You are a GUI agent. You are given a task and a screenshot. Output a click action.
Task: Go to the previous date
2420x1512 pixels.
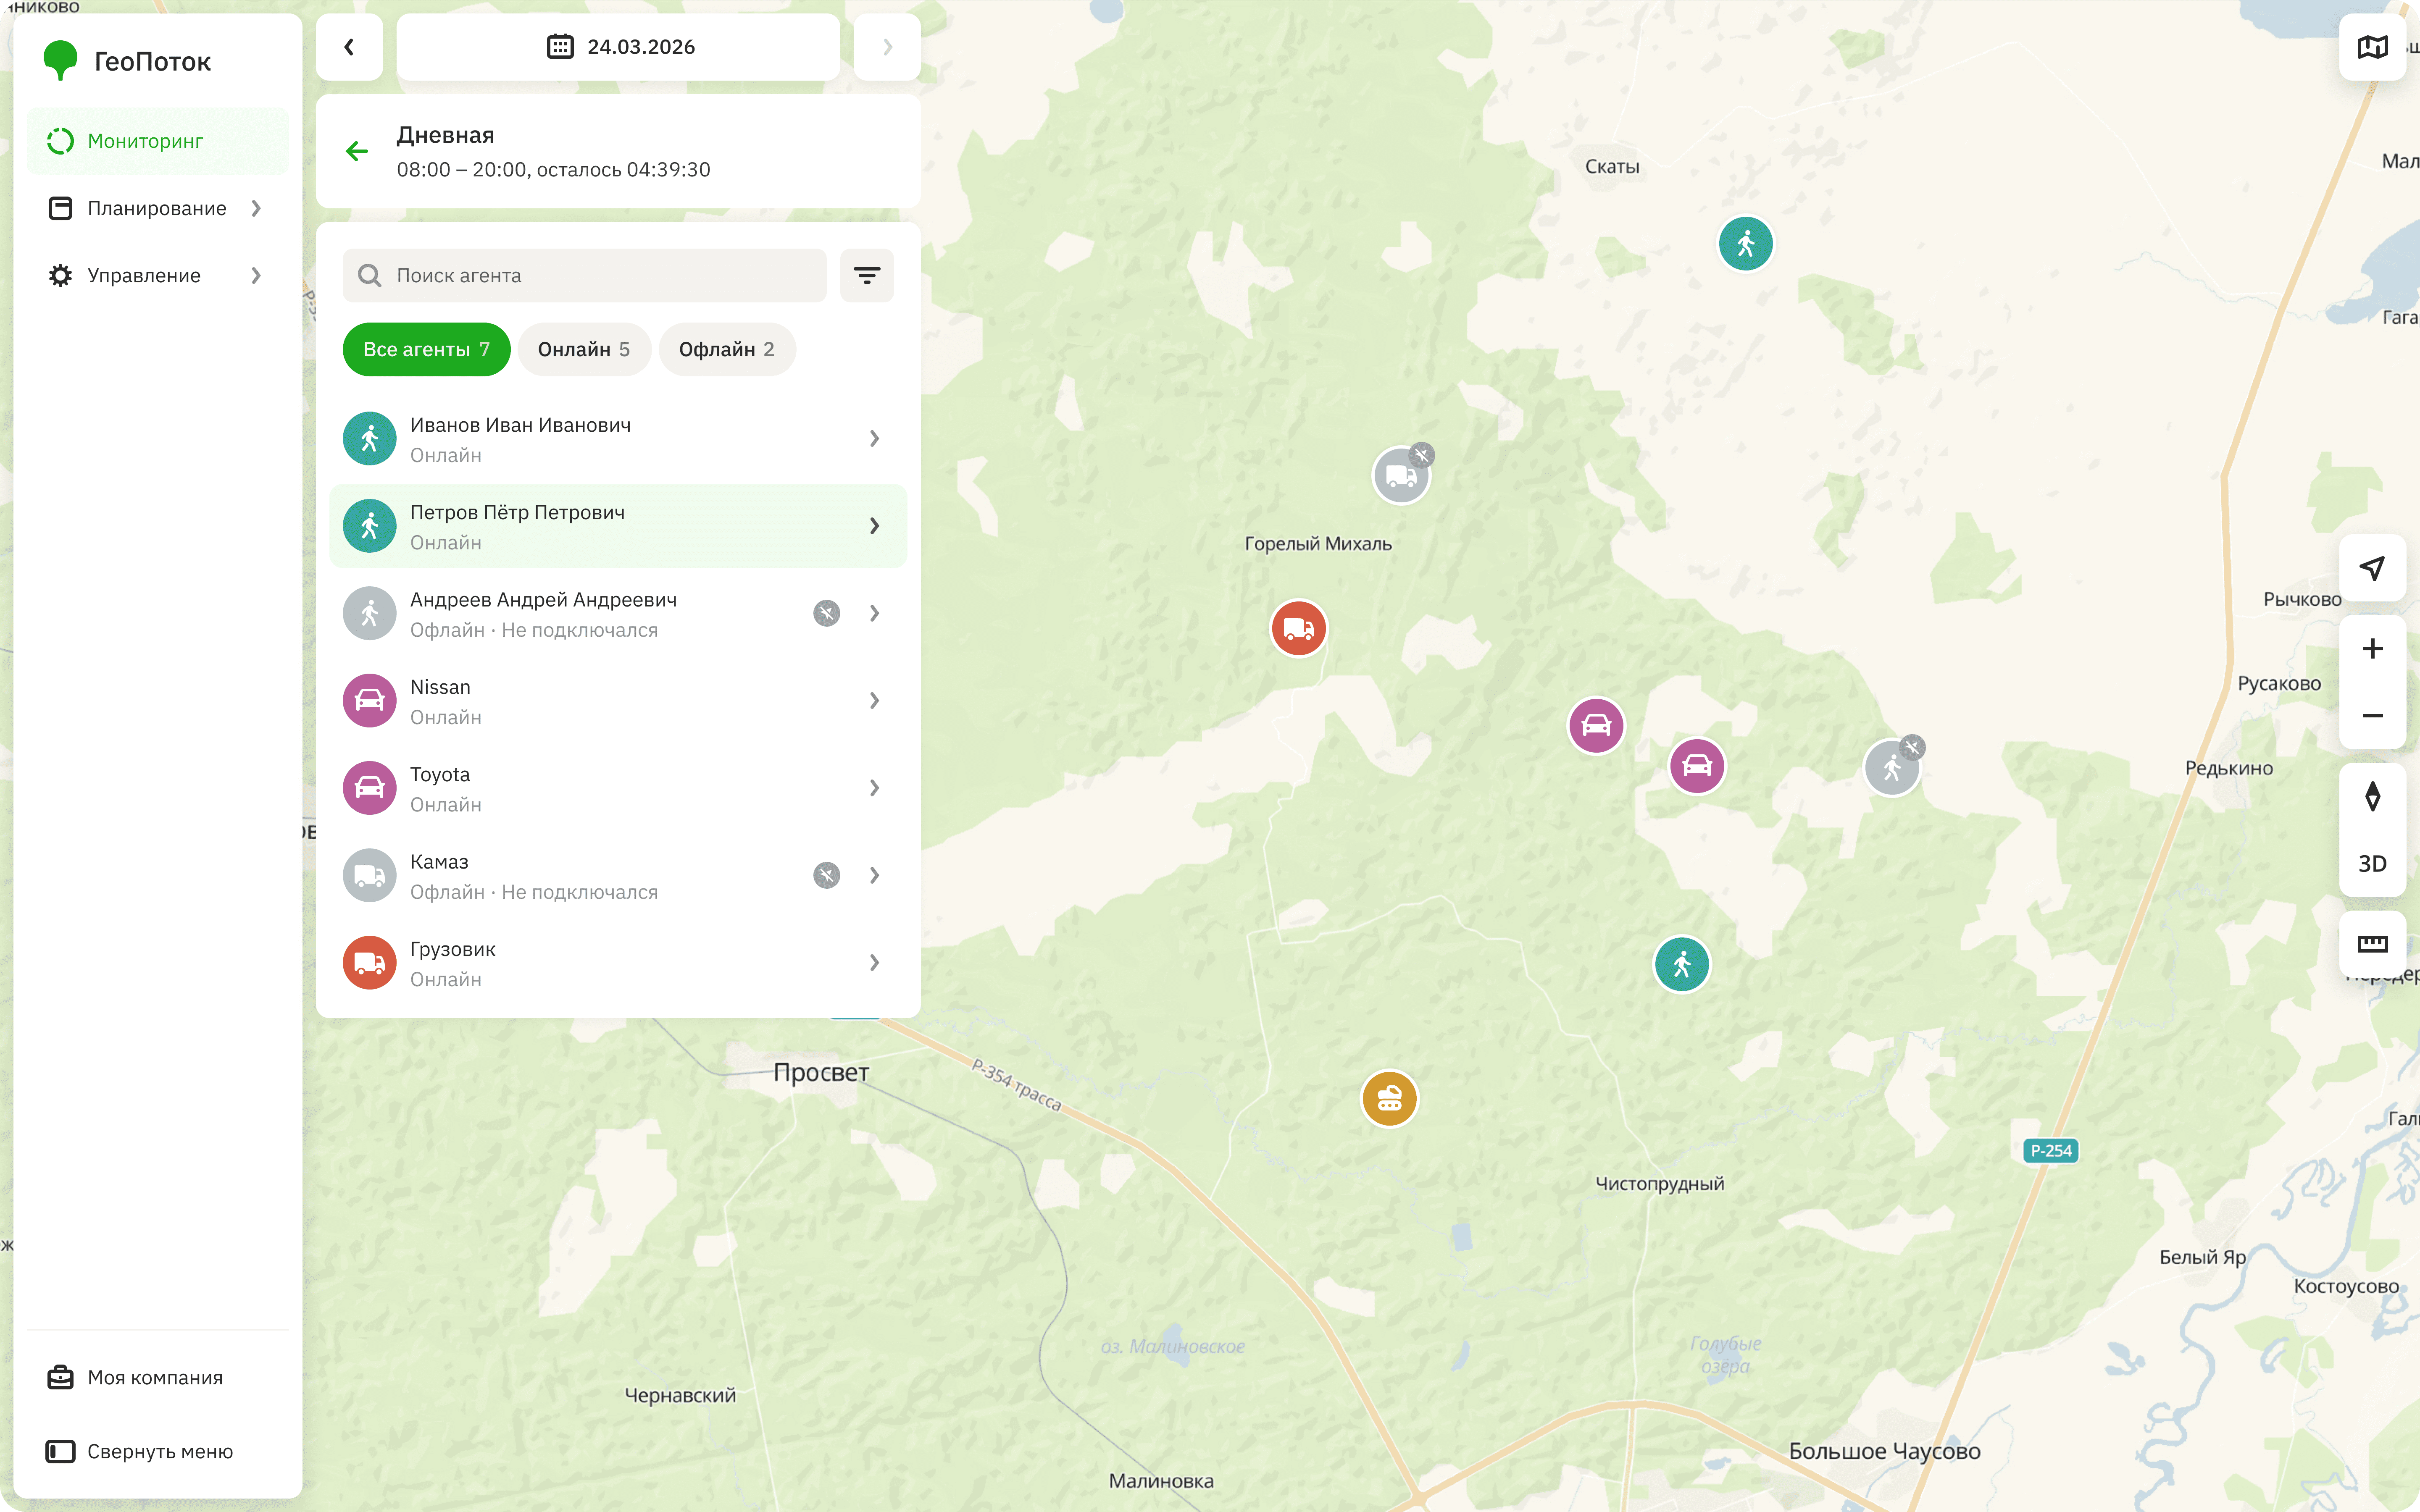click(349, 47)
